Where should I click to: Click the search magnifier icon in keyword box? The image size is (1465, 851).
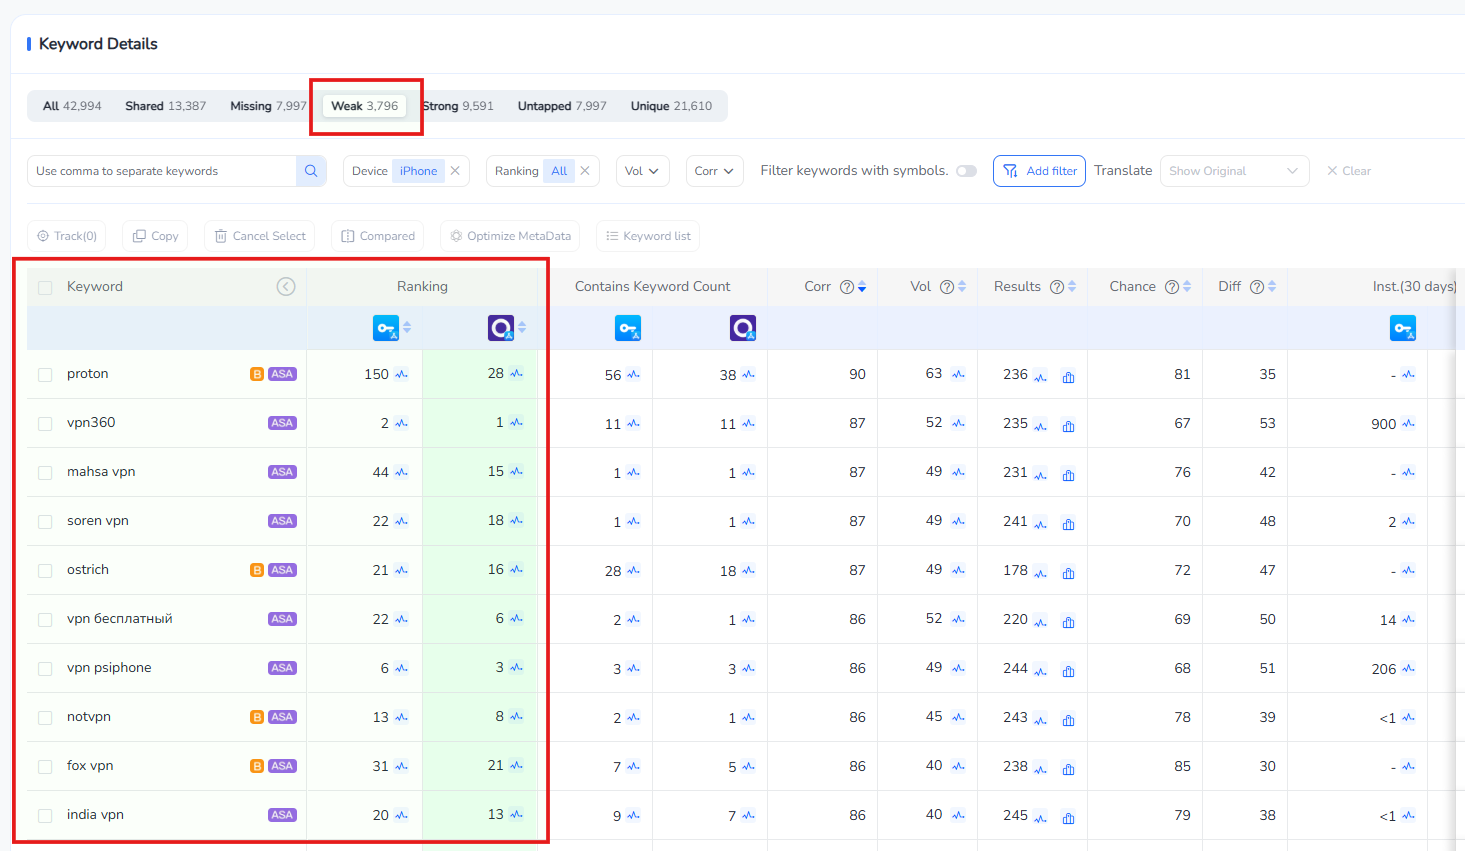[311, 171]
